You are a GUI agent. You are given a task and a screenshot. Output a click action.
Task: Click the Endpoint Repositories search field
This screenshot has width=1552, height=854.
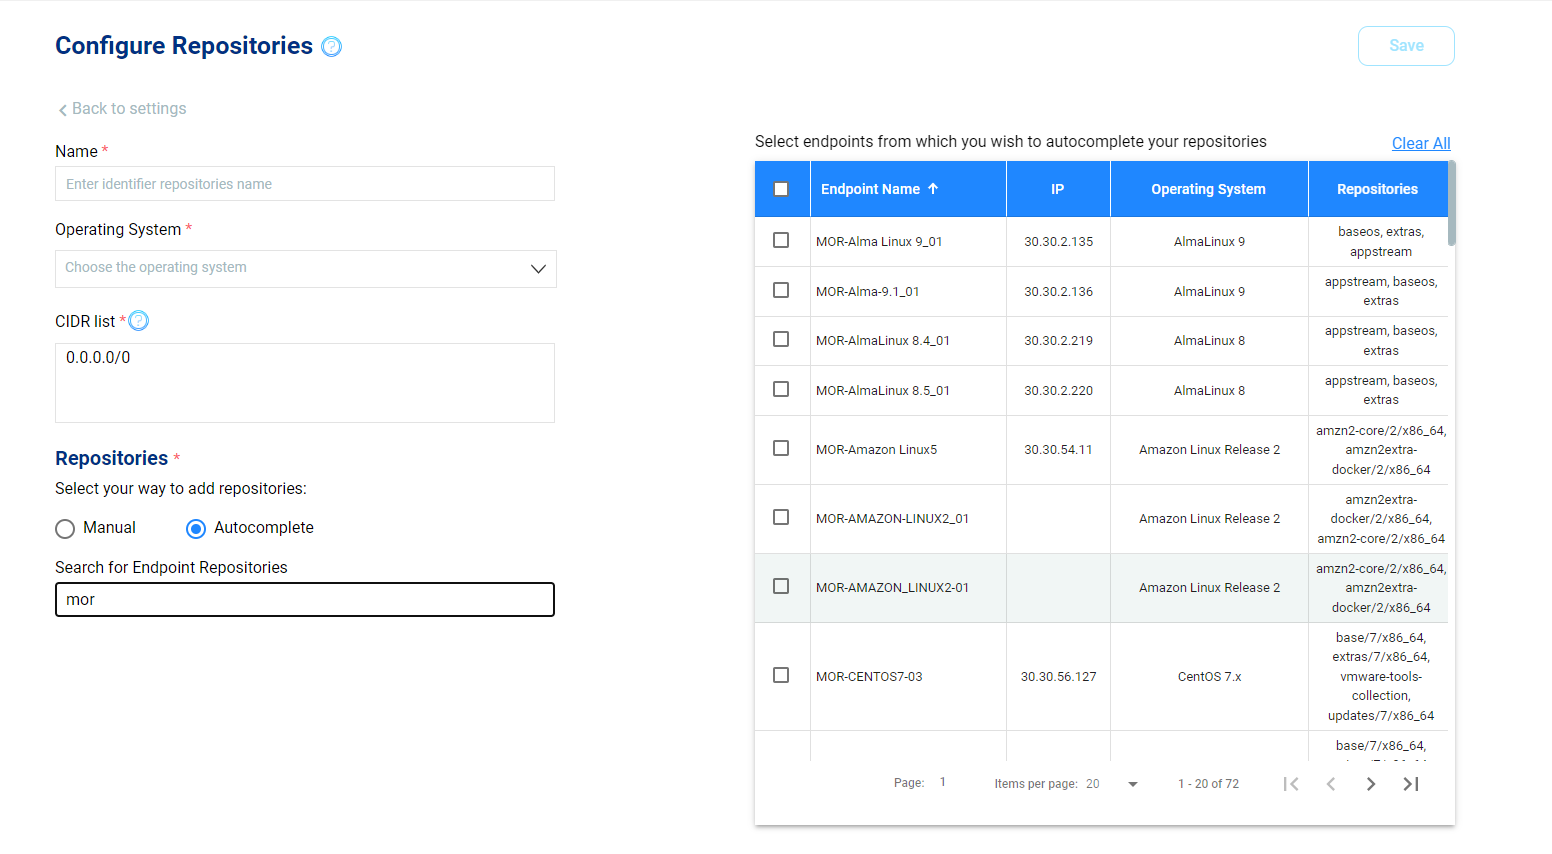click(305, 599)
